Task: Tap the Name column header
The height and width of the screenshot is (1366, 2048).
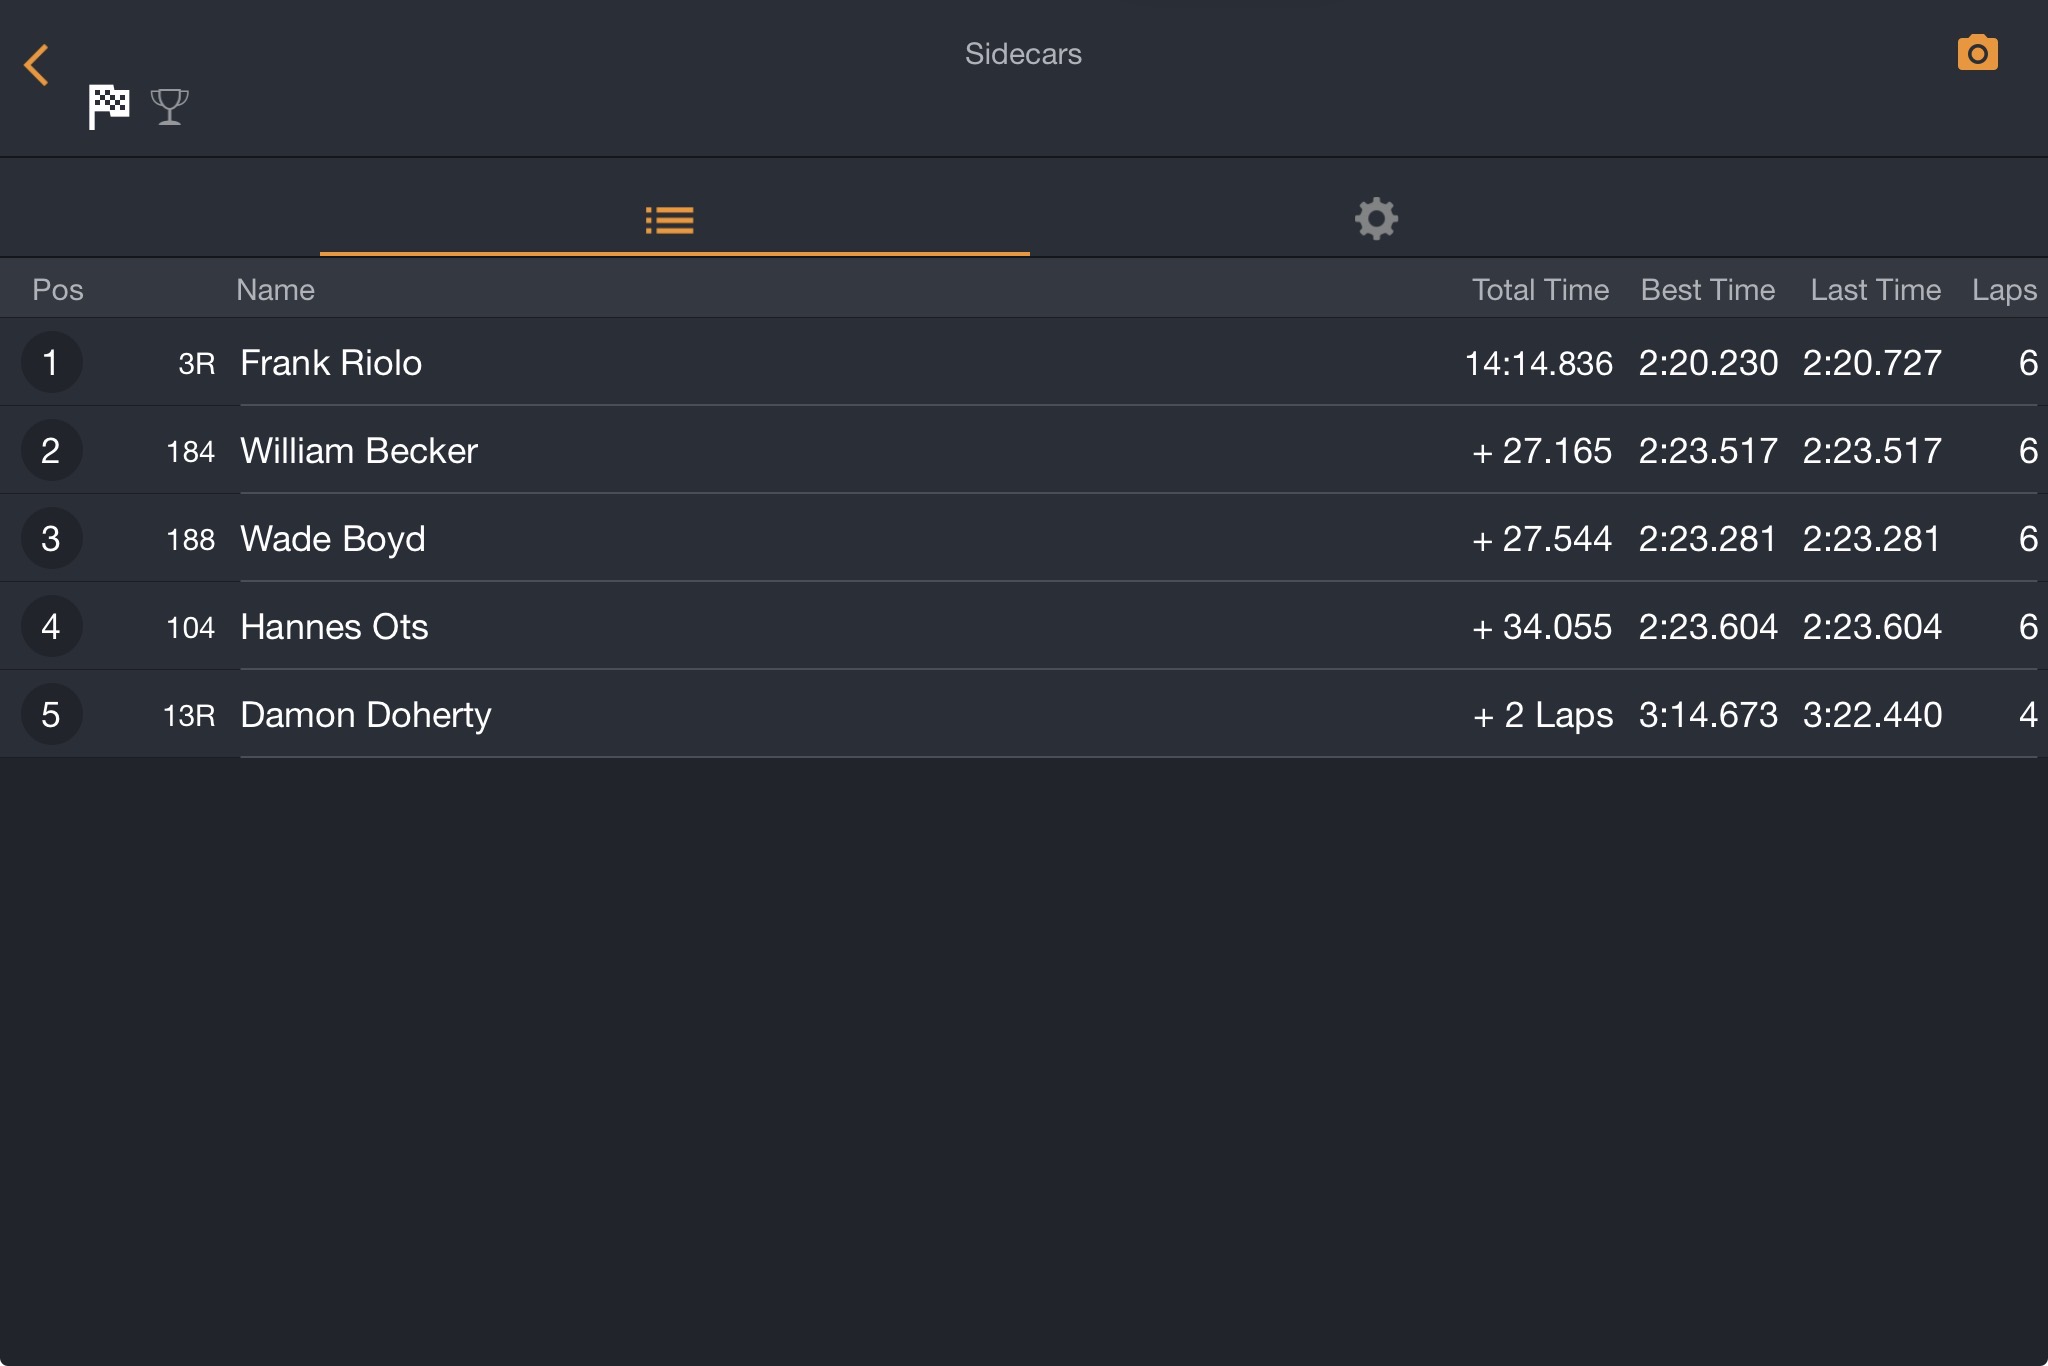Action: click(x=275, y=290)
